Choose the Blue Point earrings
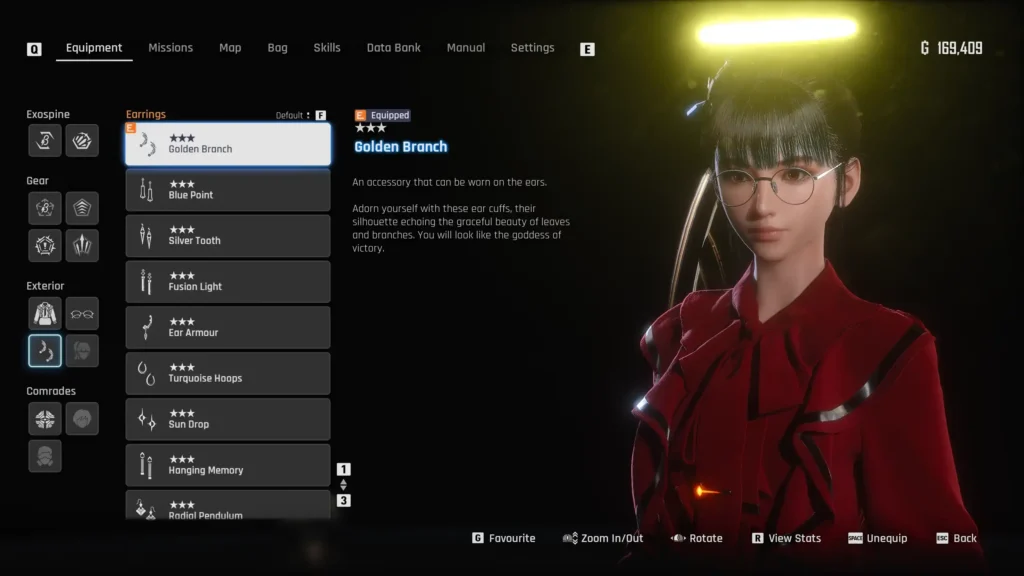Image resolution: width=1024 pixels, height=576 pixels. [228, 190]
